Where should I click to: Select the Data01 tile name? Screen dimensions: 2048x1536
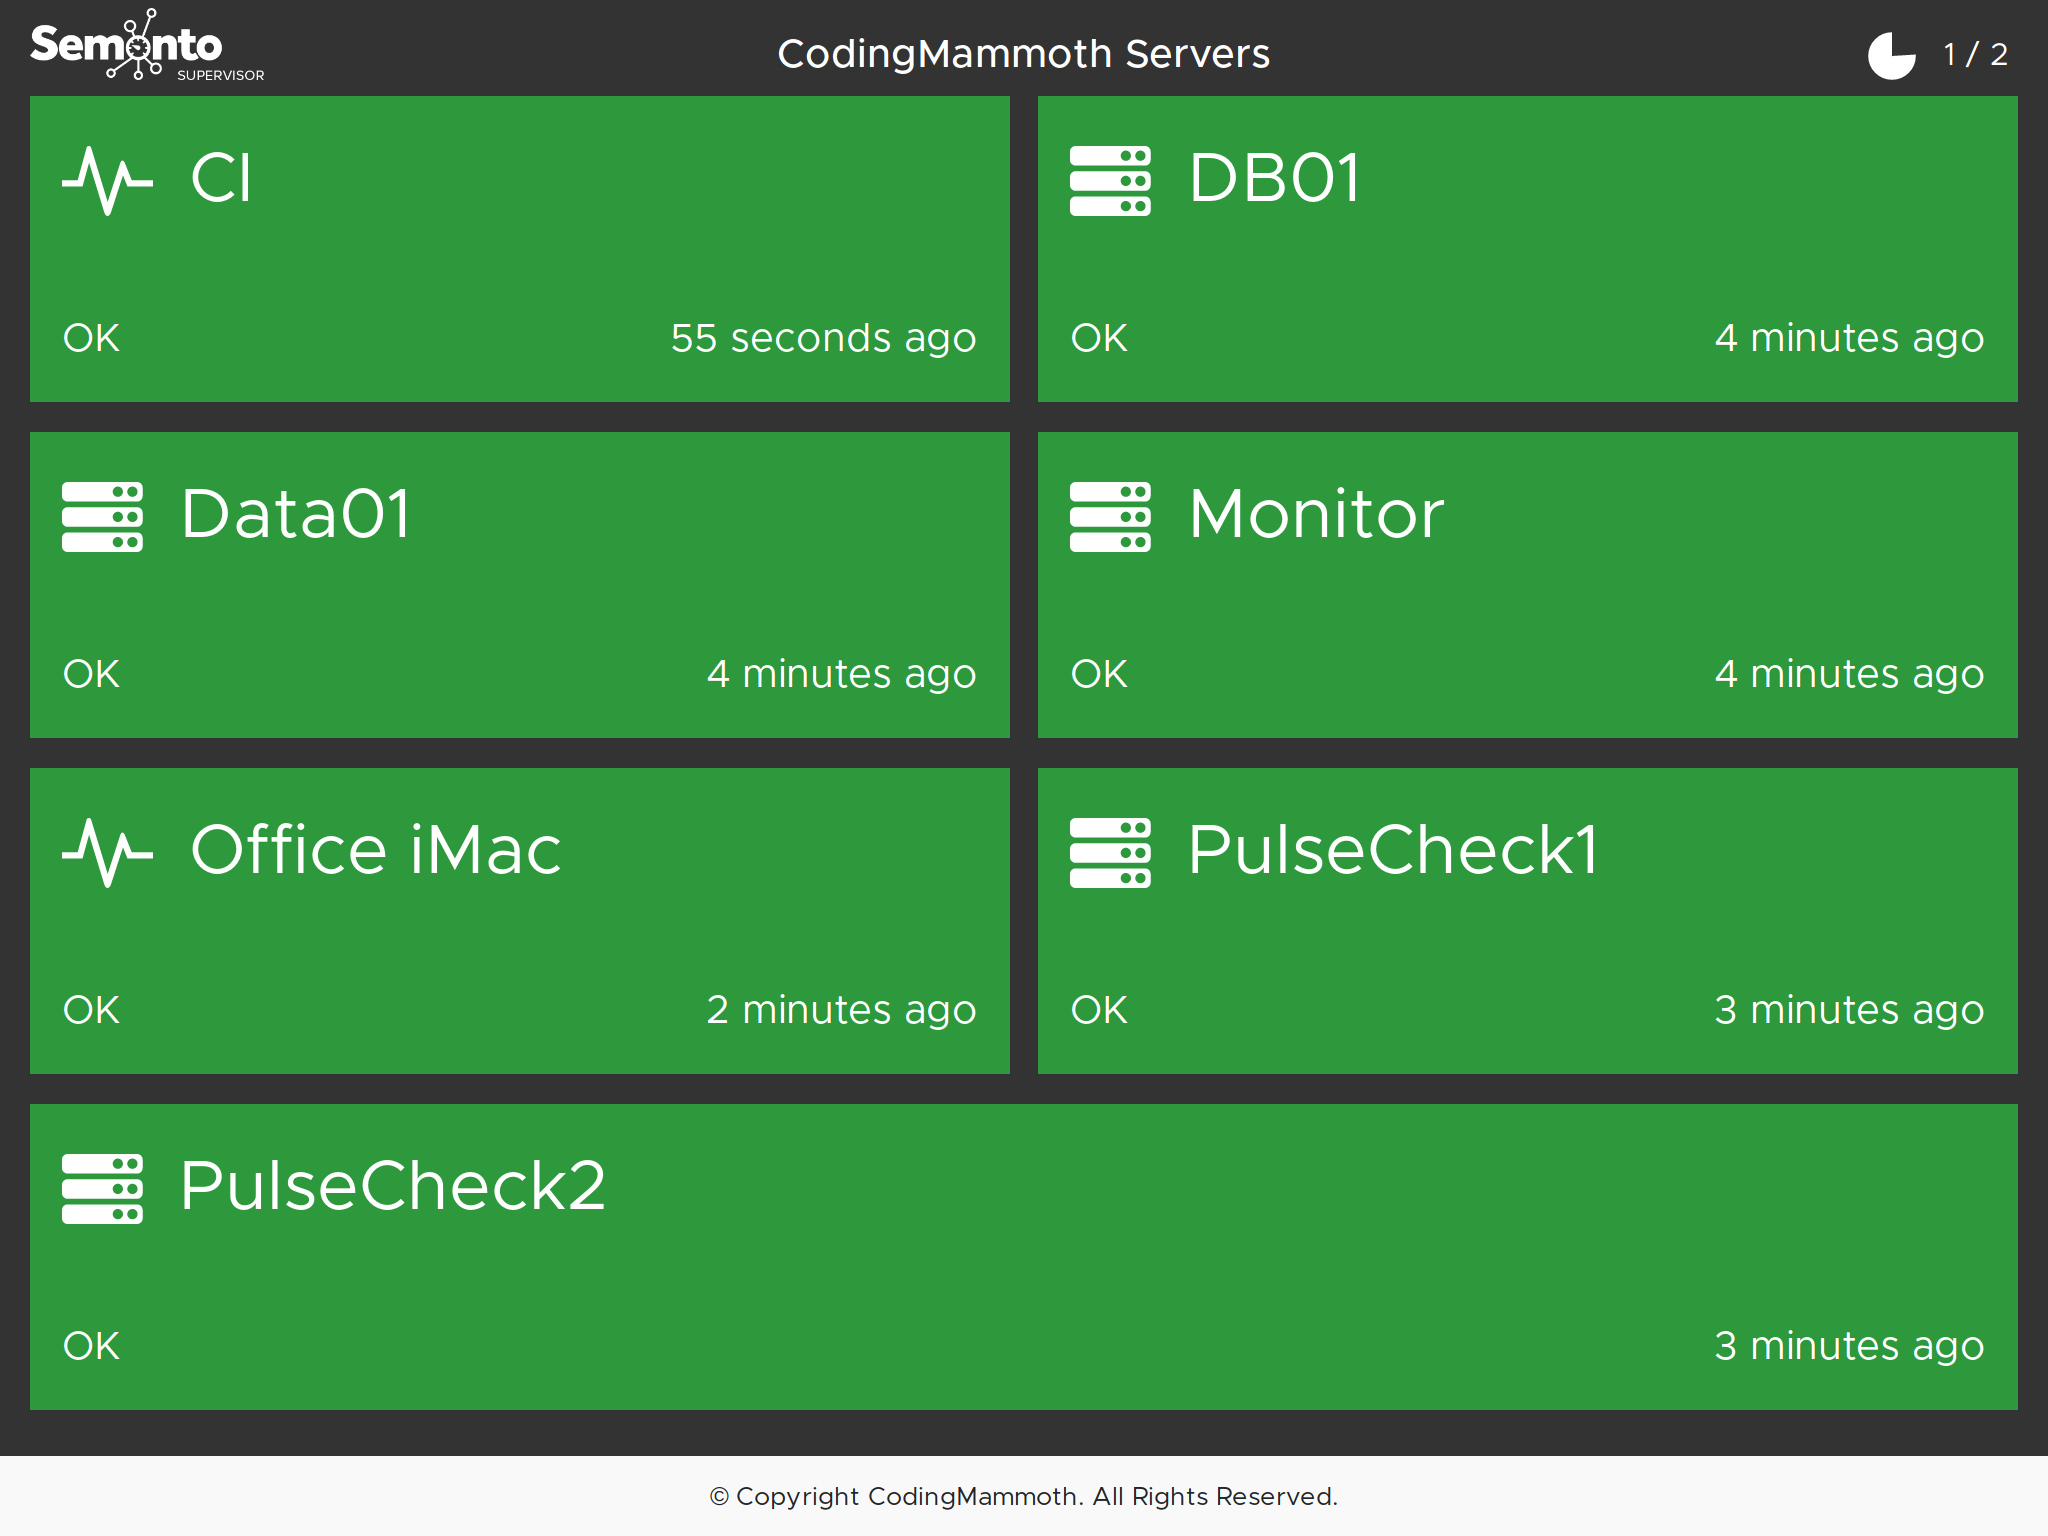pos(296,515)
